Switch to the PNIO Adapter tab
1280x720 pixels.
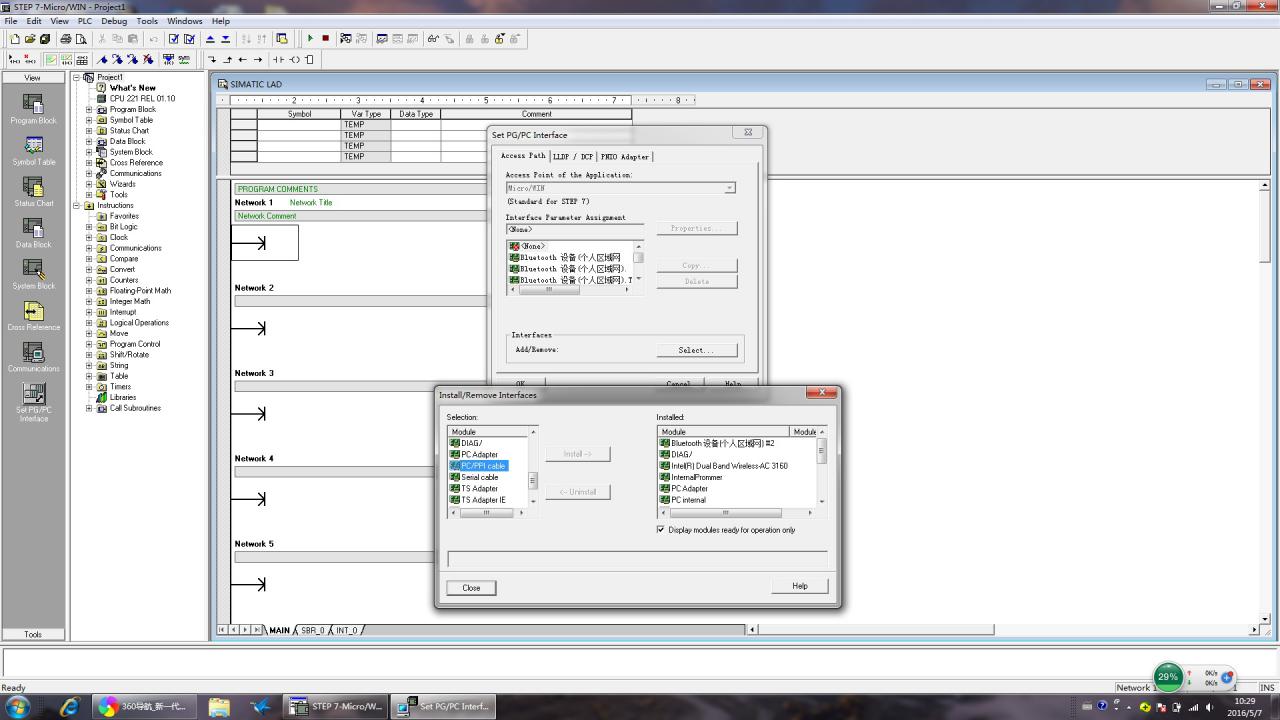tap(625, 157)
